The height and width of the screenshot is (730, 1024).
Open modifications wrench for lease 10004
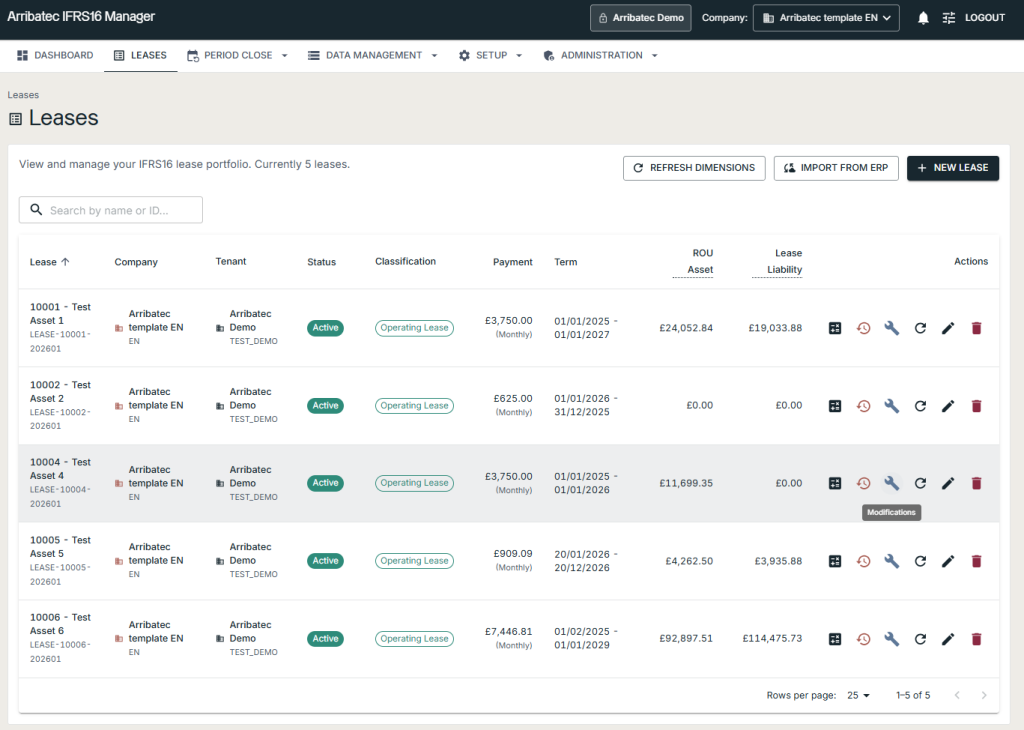coord(891,483)
